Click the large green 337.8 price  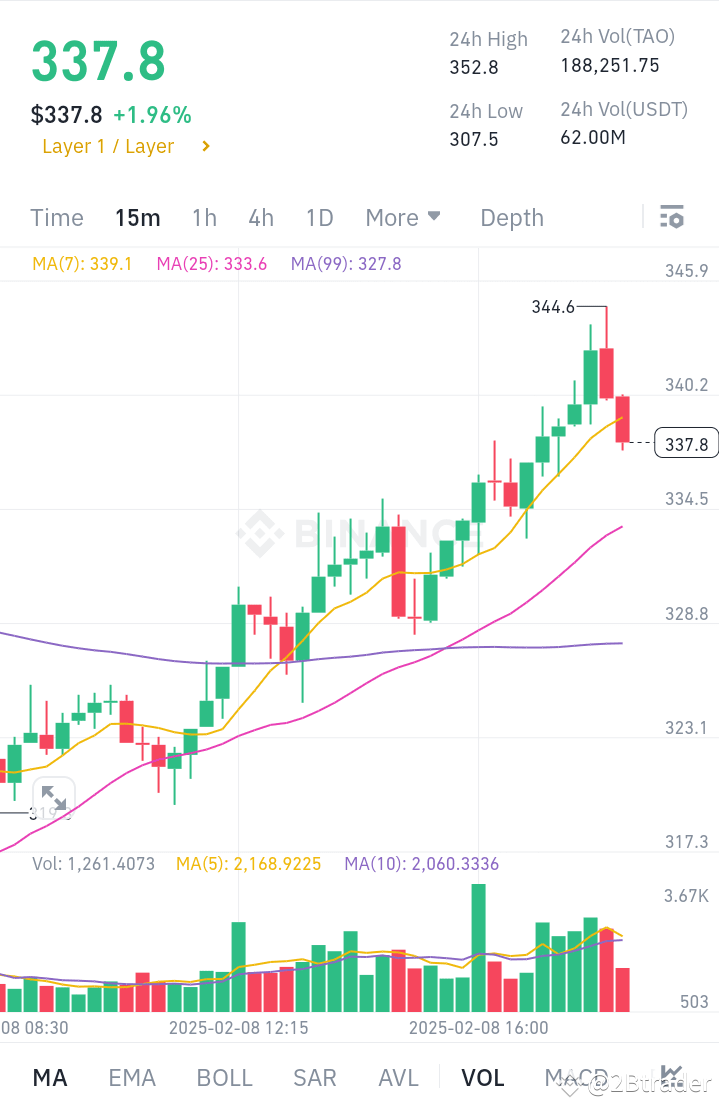coord(98,61)
